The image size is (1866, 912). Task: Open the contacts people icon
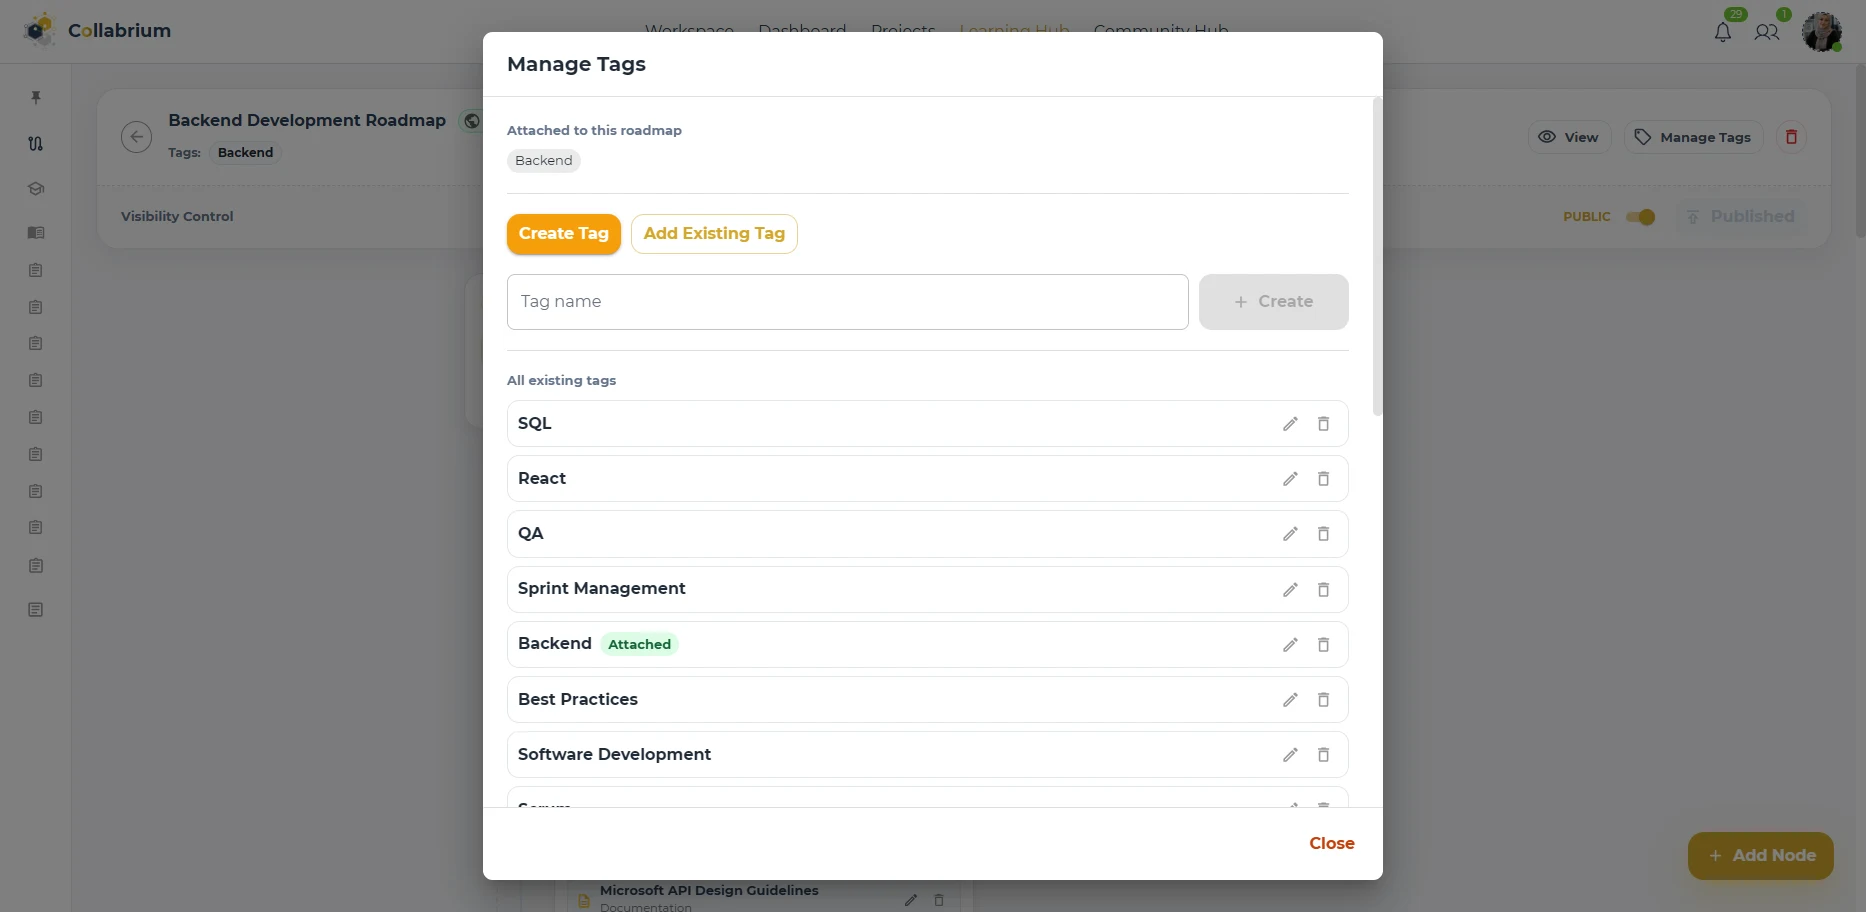click(1767, 32)
